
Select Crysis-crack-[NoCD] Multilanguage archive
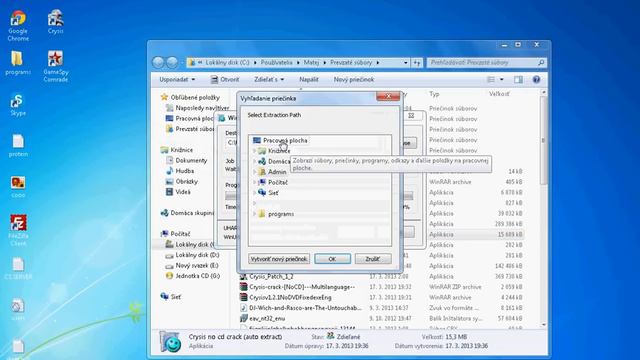[x=302, y=287]
